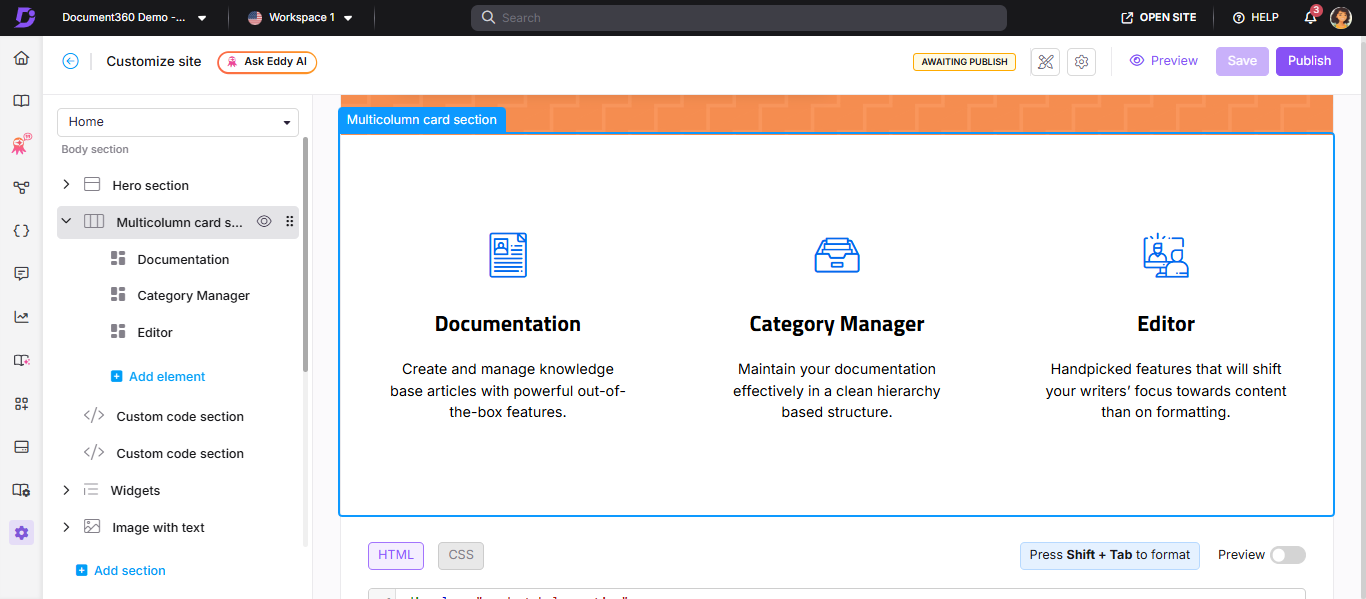
Task: Open the purple Settings gear in sidebar
Action: (x=21, y=533)
